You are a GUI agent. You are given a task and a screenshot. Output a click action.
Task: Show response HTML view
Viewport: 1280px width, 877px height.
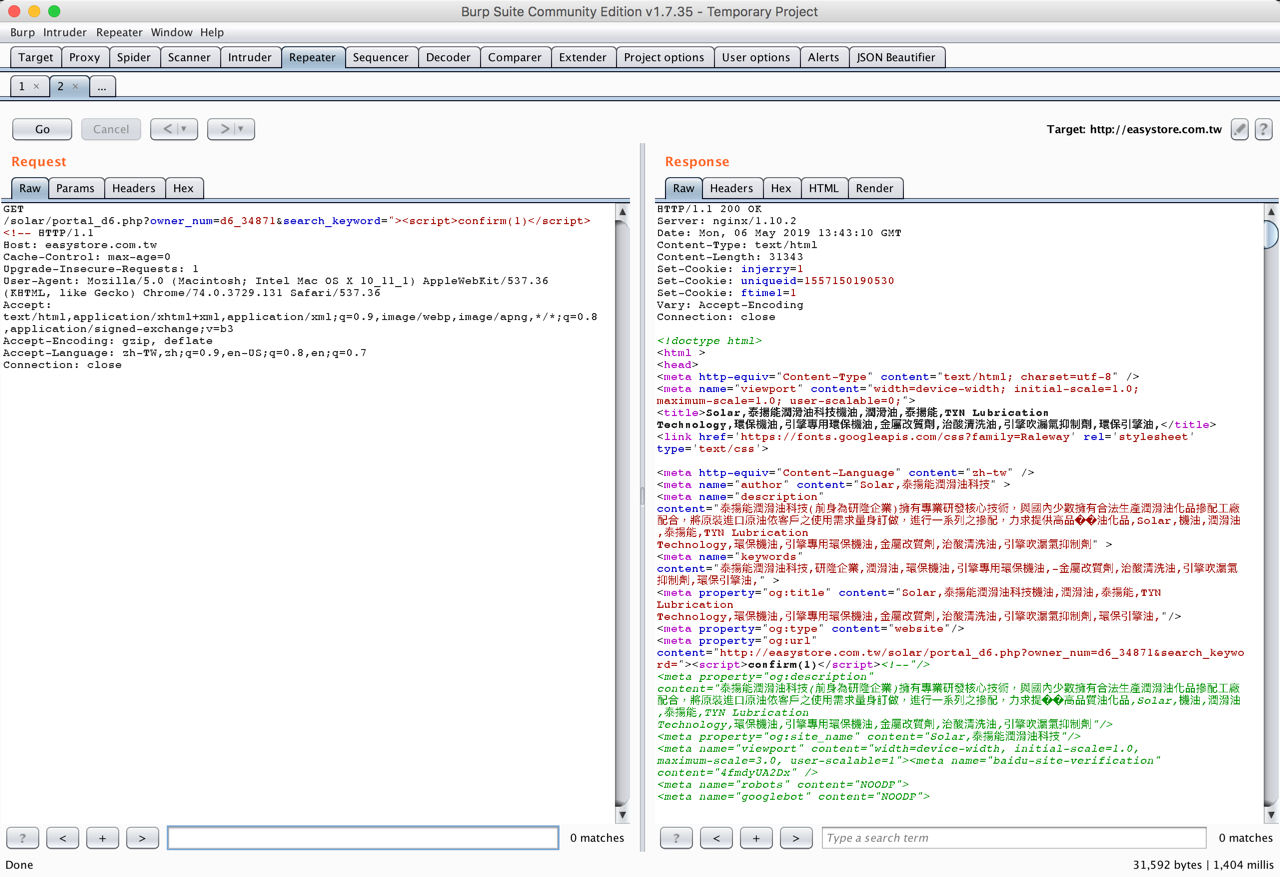pyautogui.click(x=824, y=188)
